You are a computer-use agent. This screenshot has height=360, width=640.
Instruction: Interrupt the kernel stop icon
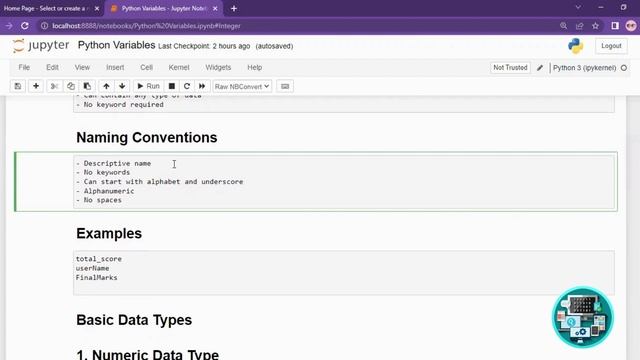pyautogui.click(x=172, y=86)
